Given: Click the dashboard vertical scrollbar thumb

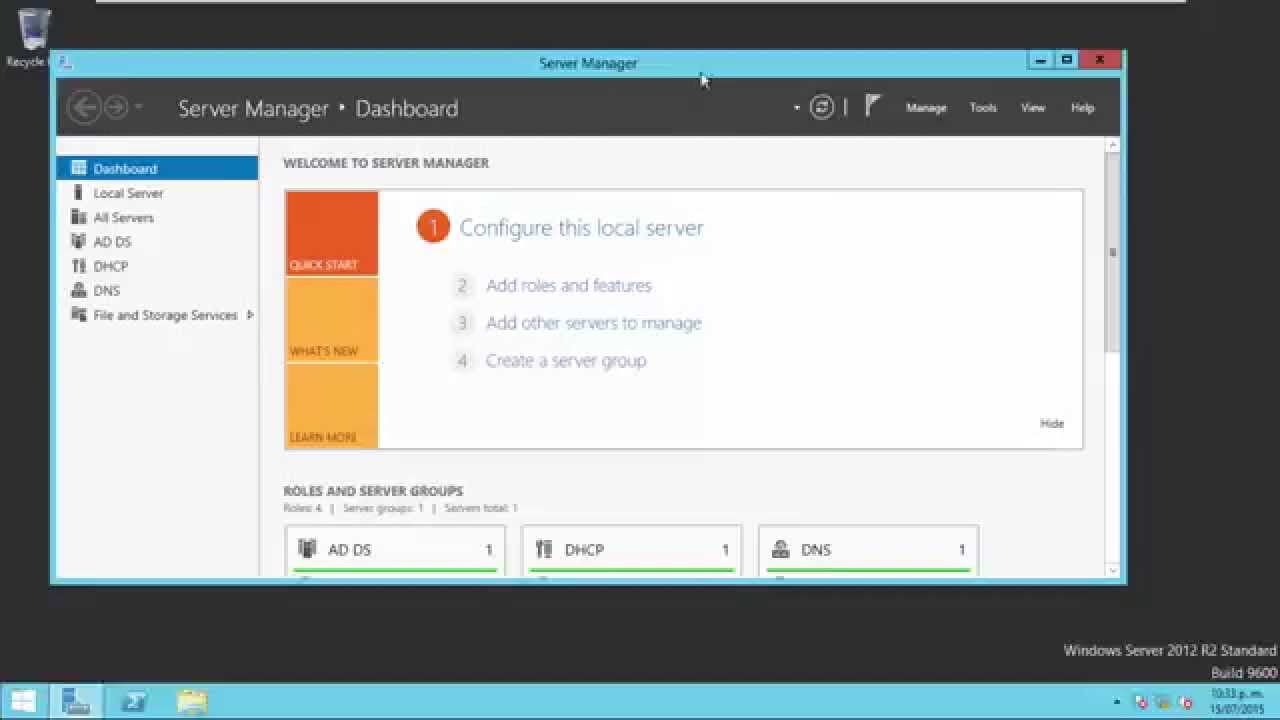Looking at the screenshot, I should (1112, 252).
